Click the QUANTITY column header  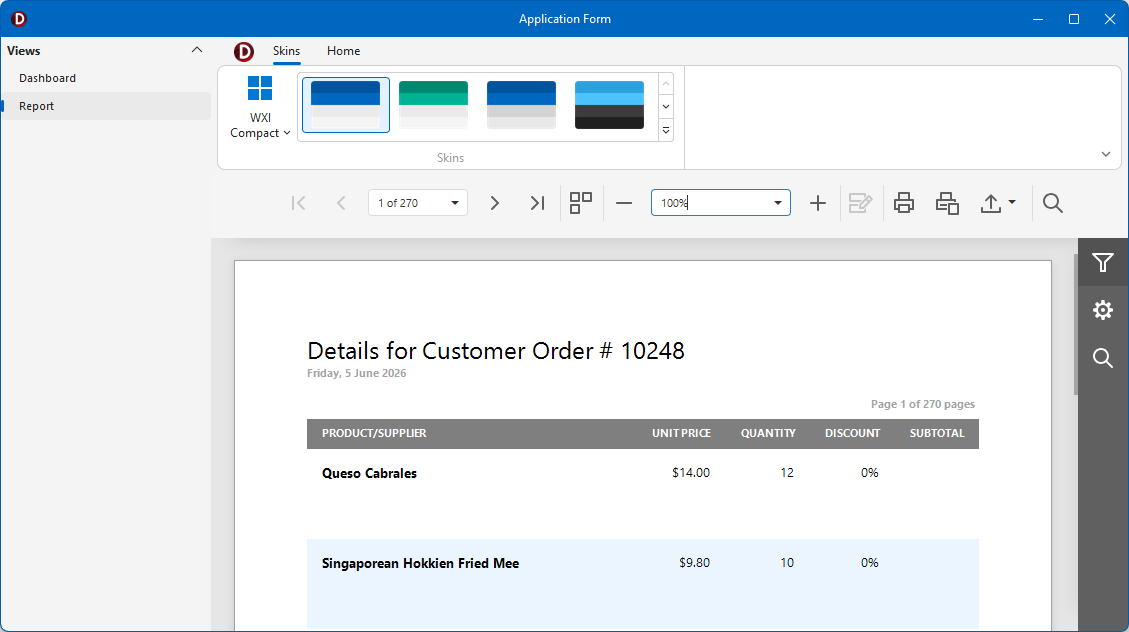pos(768,433)
